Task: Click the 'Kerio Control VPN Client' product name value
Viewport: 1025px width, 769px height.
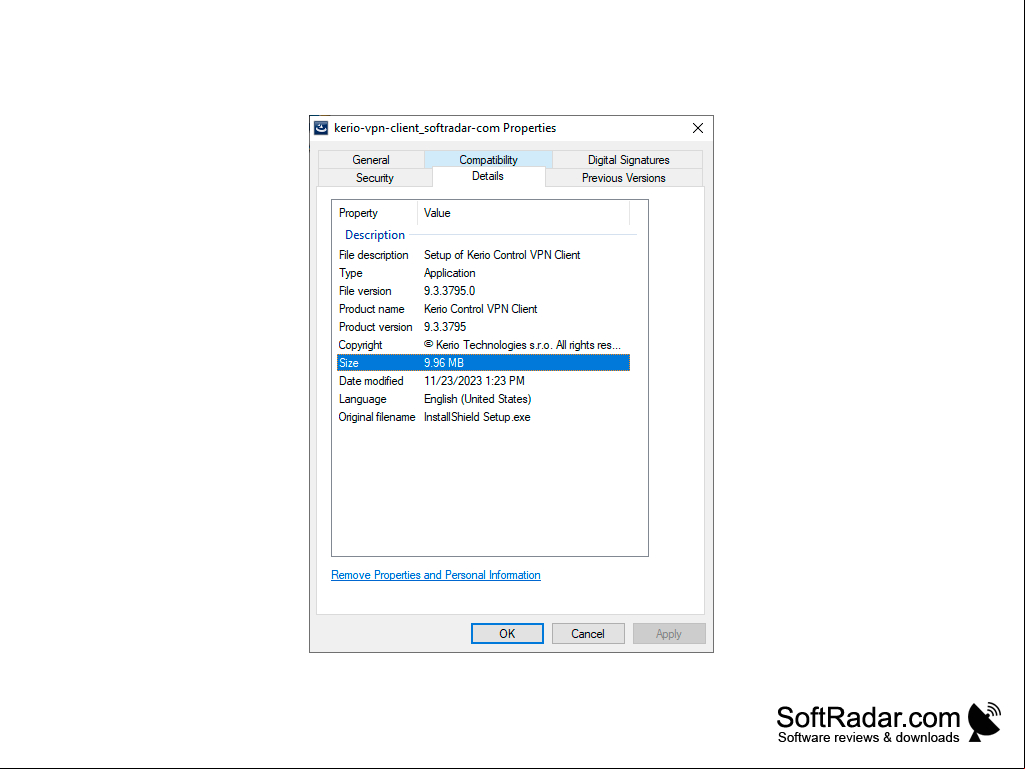Action: click(x=480, y=309)
